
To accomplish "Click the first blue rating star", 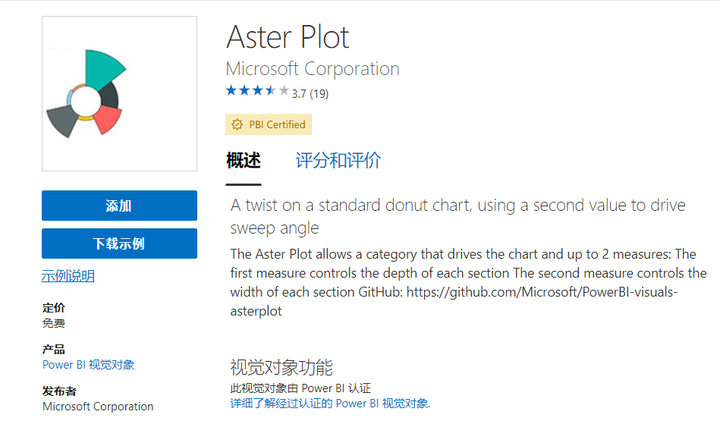I will [x=231, y=90].
